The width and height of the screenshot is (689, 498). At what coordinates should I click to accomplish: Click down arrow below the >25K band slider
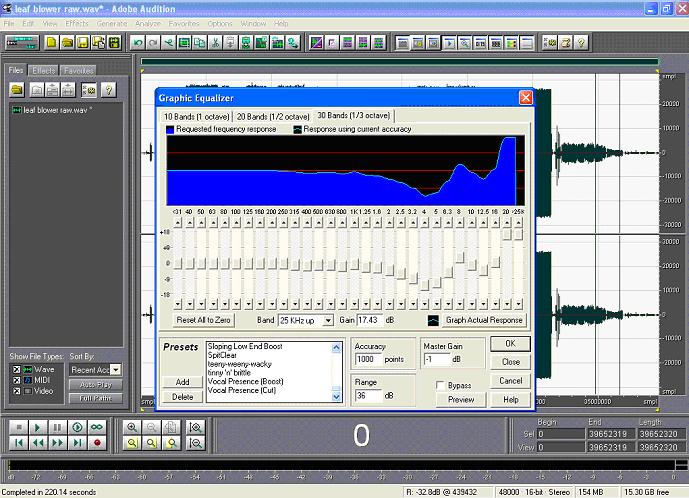[519, 304]
